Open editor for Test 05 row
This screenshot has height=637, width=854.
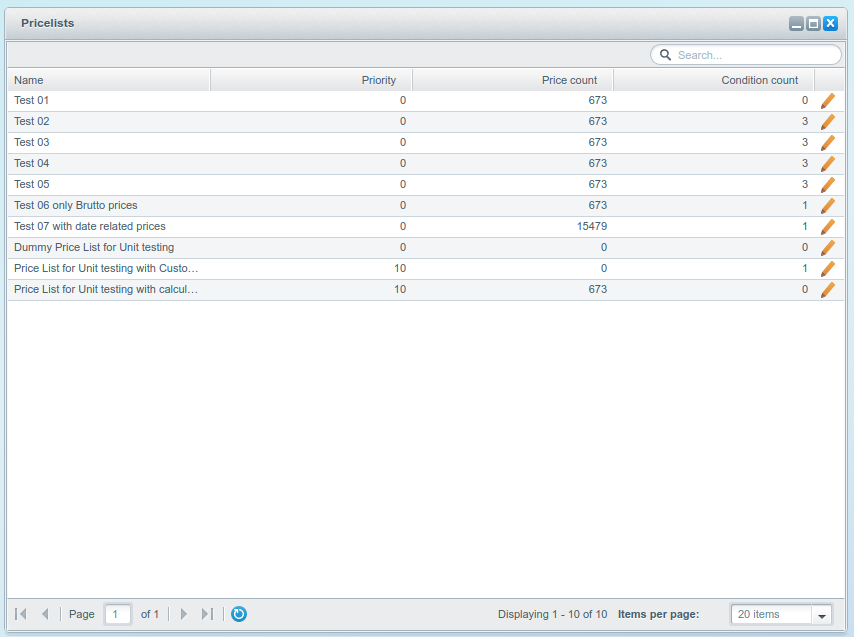tap(827, 185)
